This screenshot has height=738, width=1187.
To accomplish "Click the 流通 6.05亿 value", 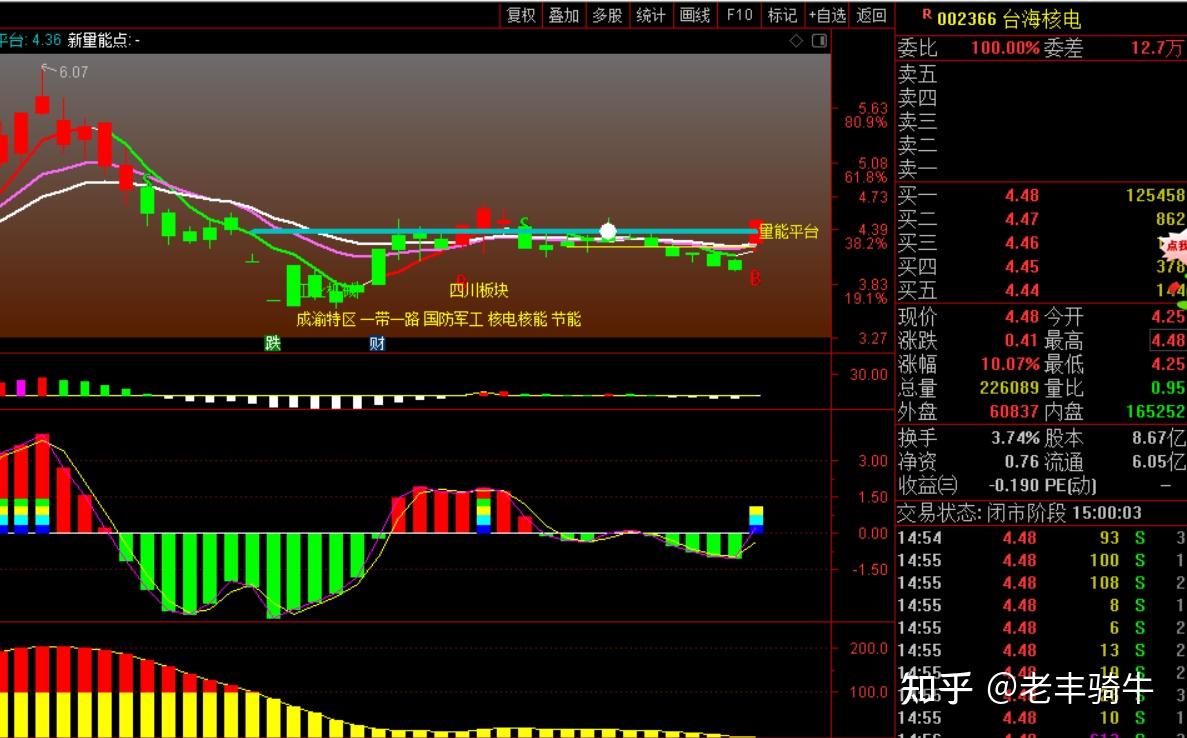I will click(x=1159, y=462).
